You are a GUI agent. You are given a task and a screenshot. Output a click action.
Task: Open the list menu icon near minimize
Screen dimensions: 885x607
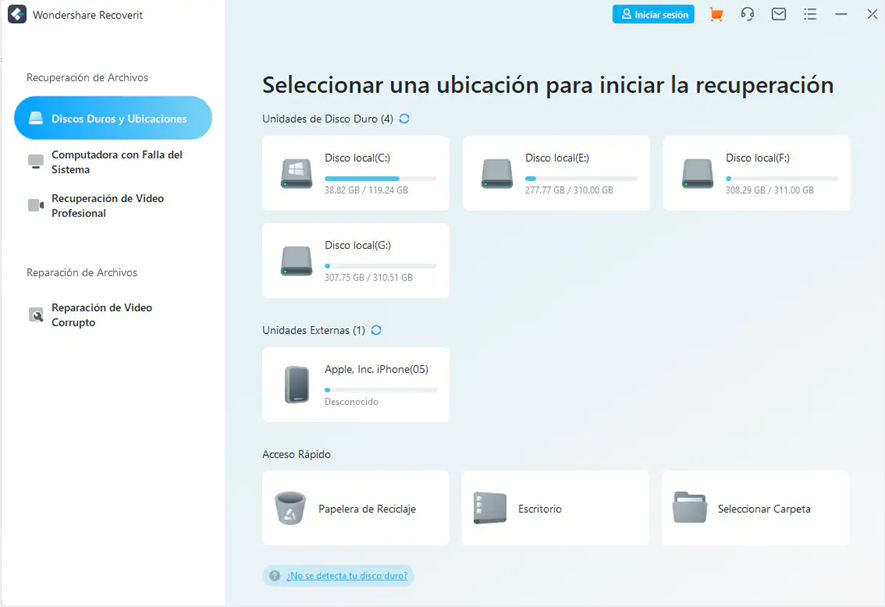point(810,15)
